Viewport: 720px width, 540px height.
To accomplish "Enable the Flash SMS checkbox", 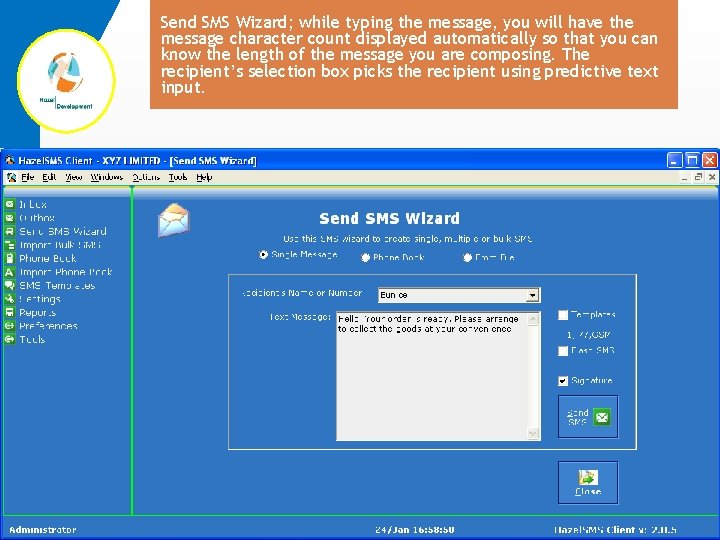I will [x=563, y=351].
